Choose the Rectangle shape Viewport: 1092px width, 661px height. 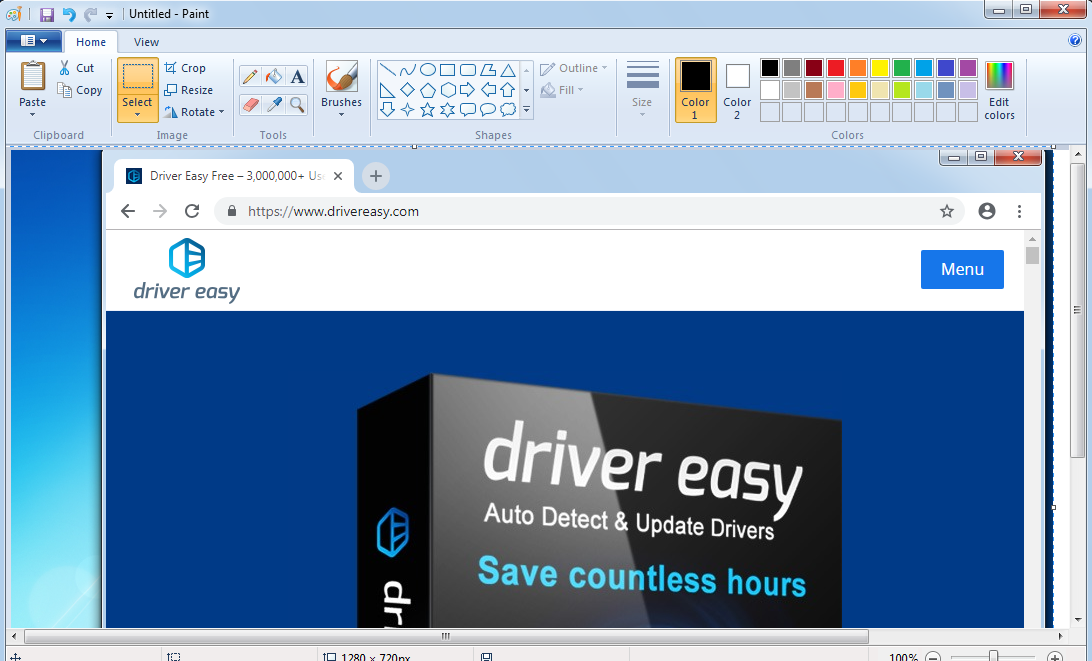tap(448, 70)
